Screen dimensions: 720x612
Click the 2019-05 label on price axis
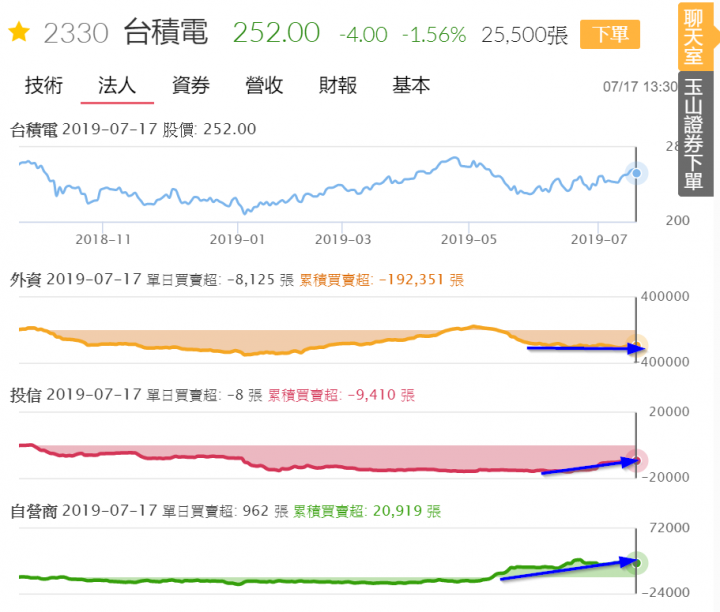pos(469,240)
